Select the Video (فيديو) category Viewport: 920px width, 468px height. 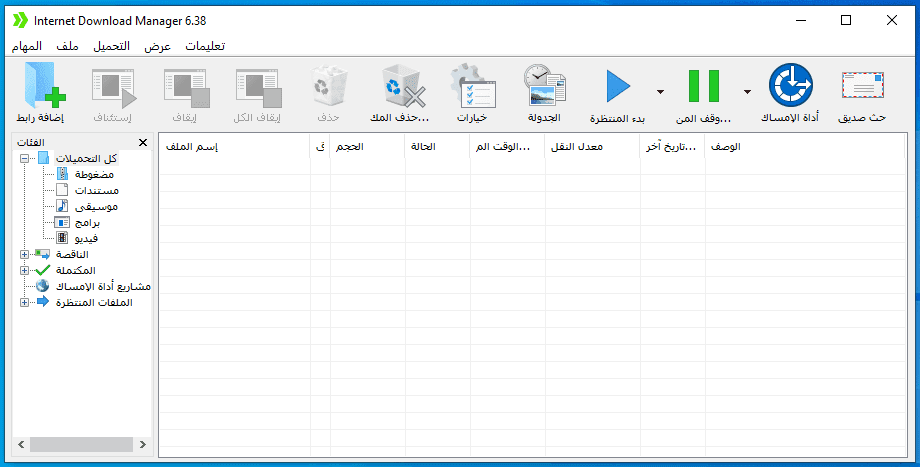(x=86, y=239)
